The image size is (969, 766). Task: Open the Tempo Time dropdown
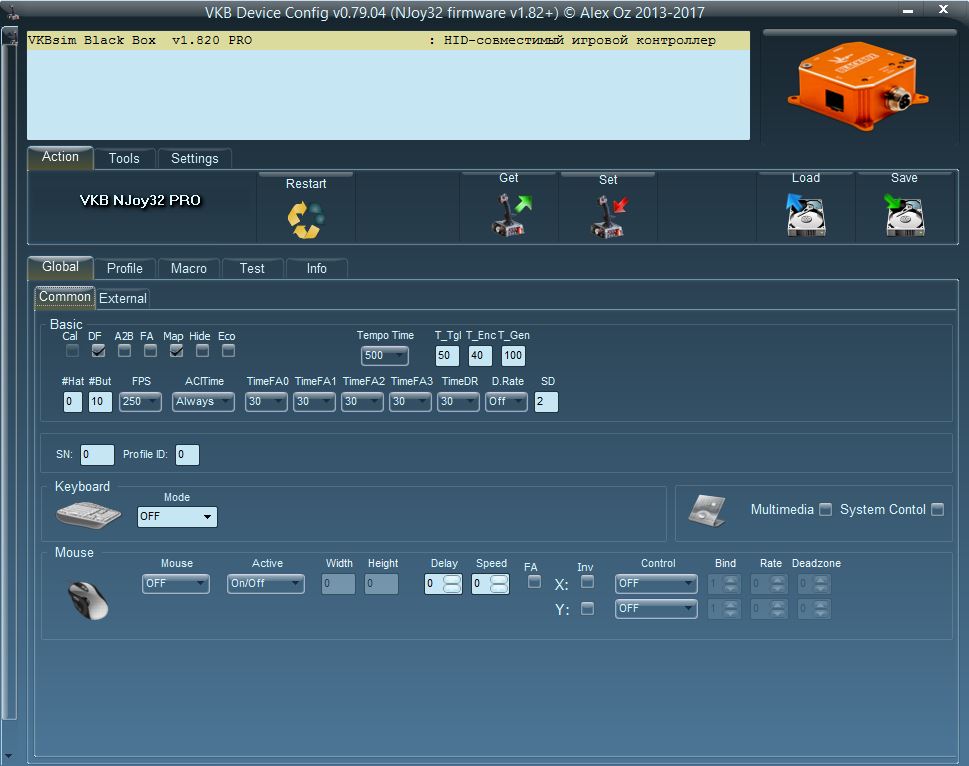(384, 355)
